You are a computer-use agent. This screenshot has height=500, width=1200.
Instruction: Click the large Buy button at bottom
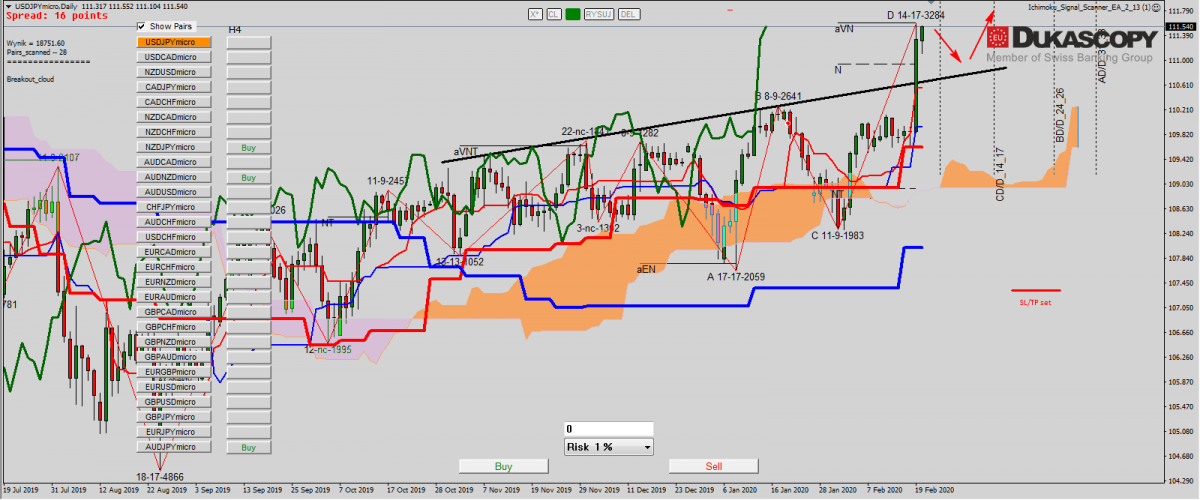click(x=504, y=466)
